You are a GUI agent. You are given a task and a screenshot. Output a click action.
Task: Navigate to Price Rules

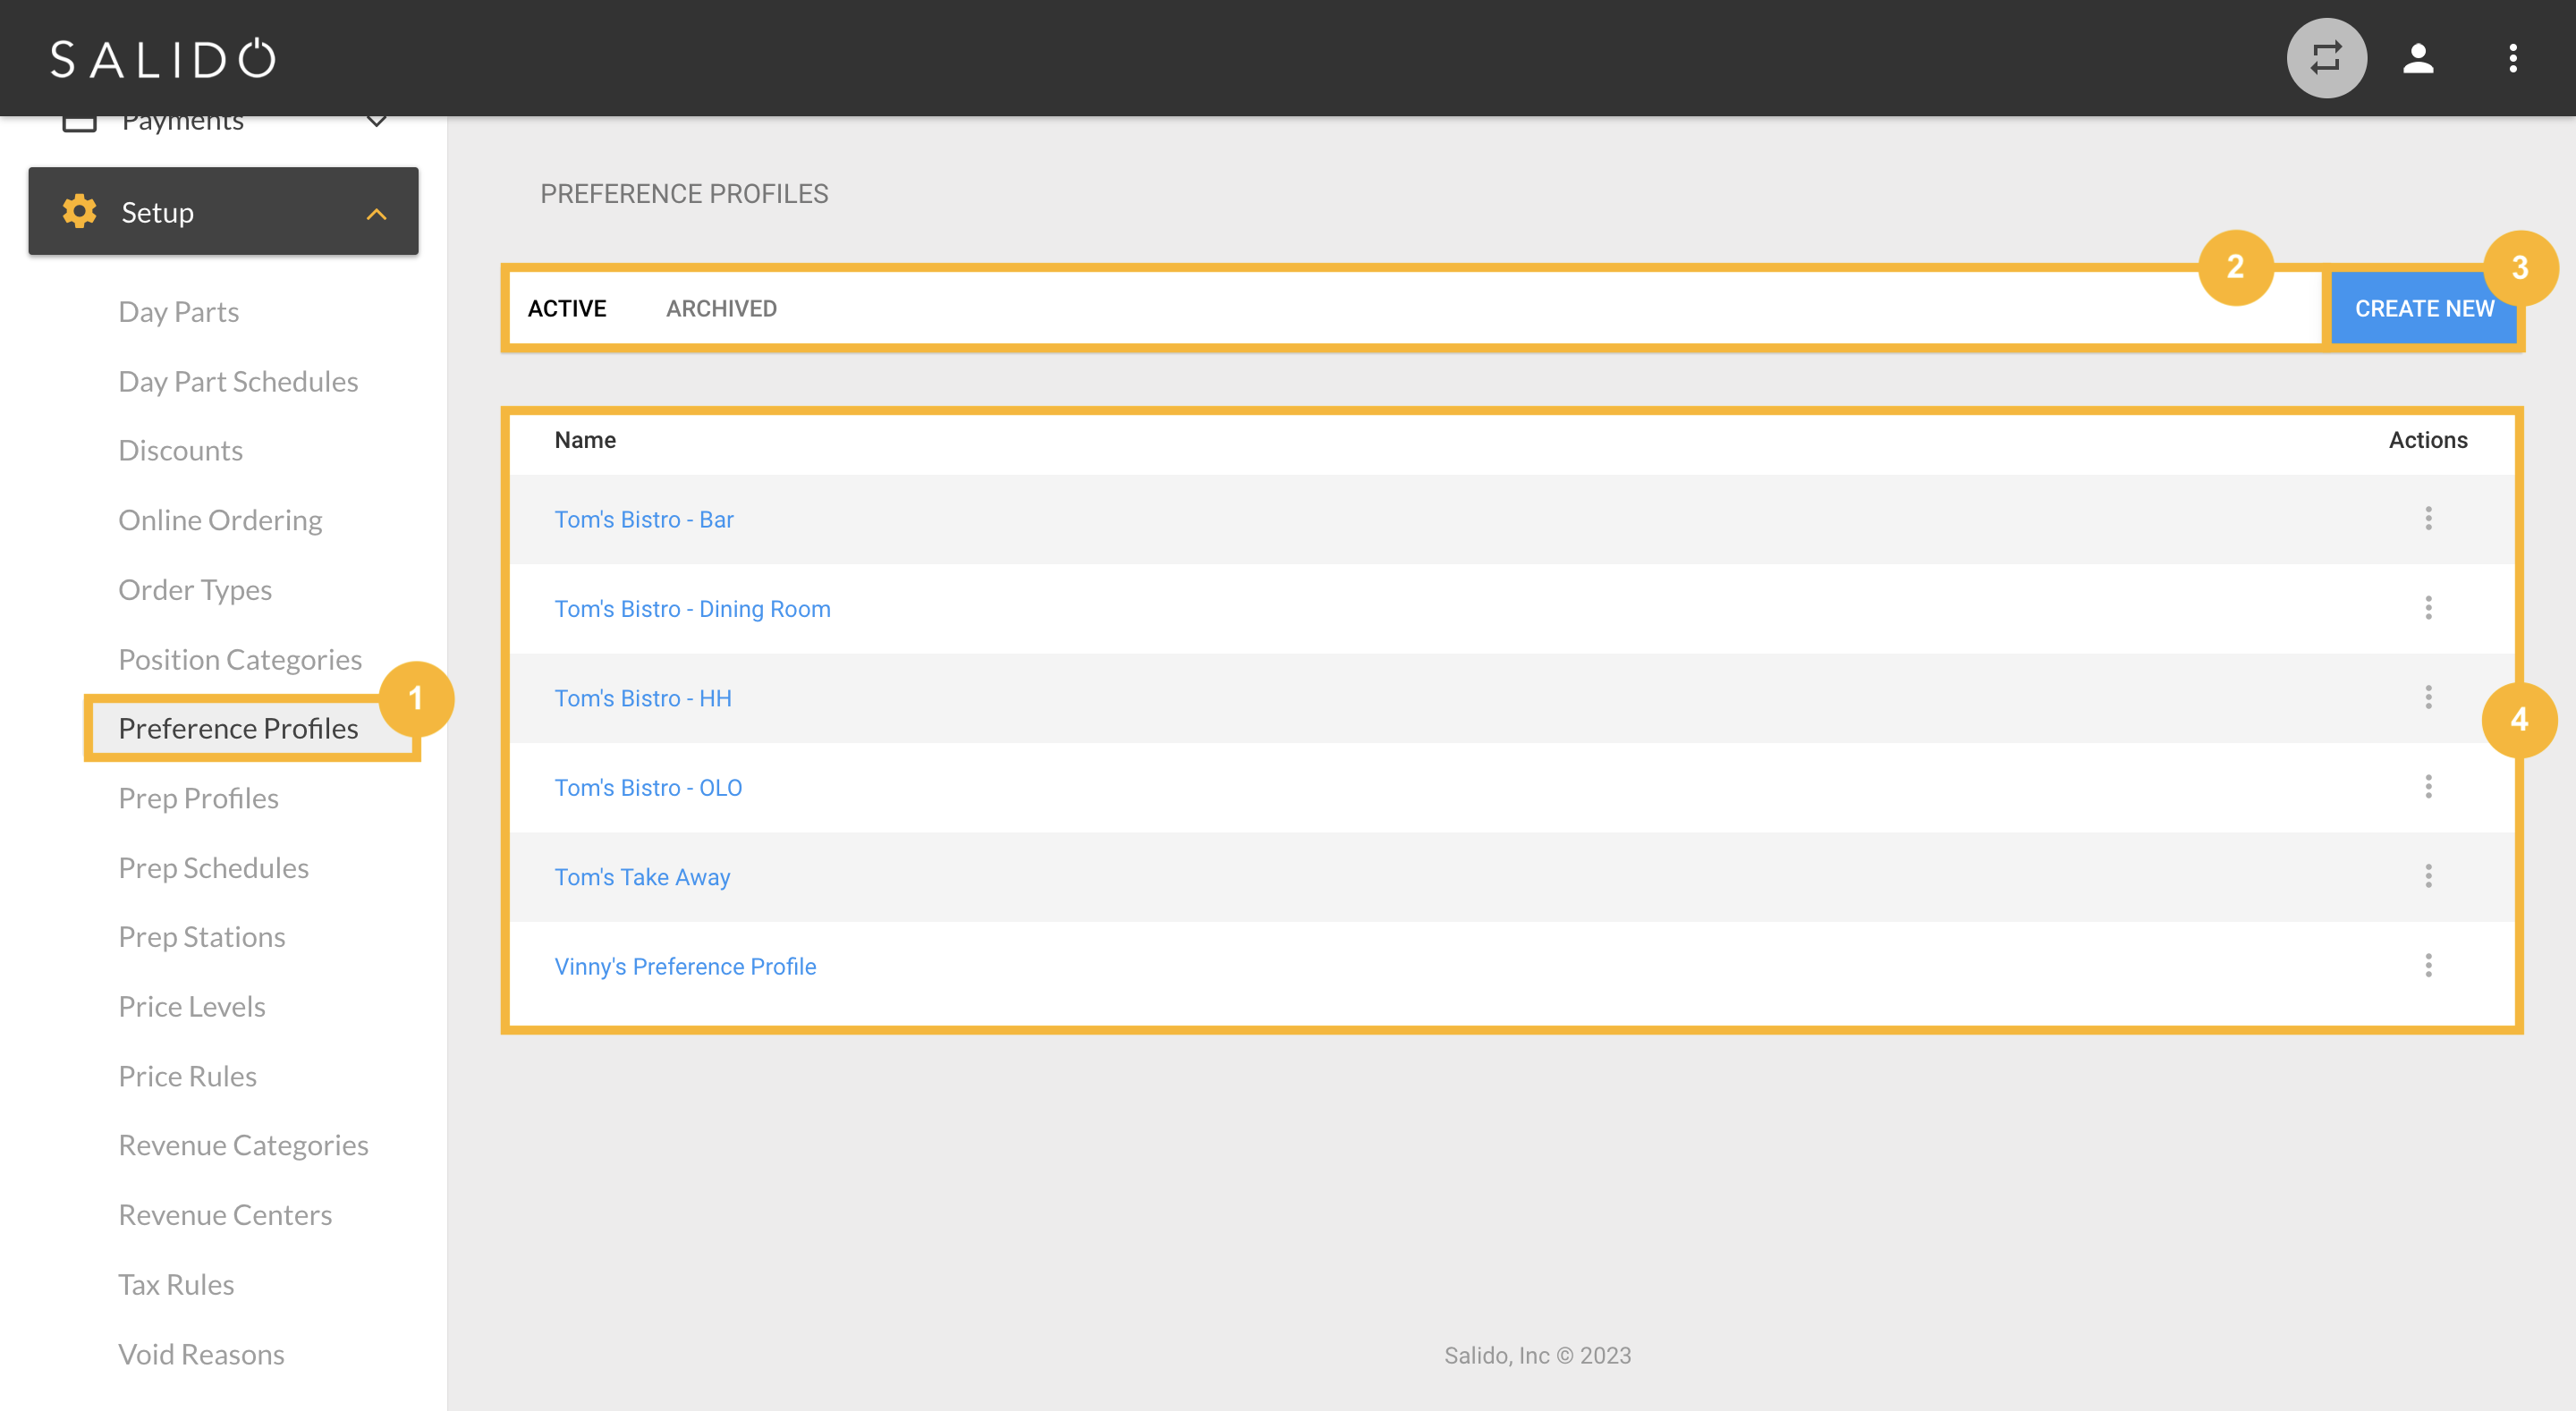(x=187, y=1076)
